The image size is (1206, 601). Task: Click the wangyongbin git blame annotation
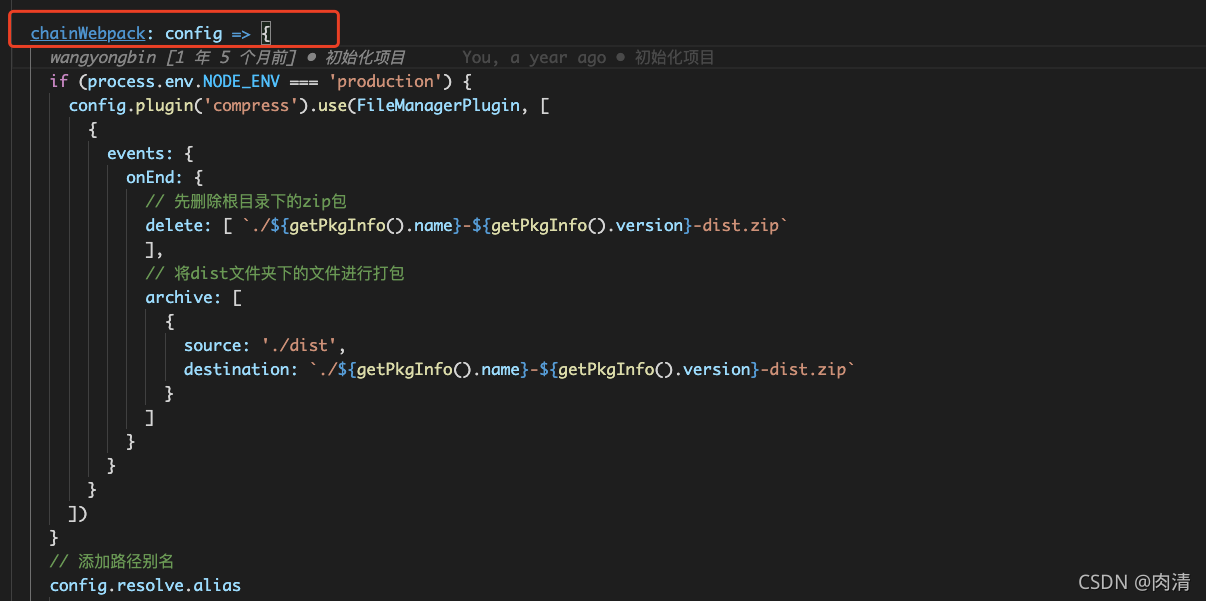click(102, 57)
